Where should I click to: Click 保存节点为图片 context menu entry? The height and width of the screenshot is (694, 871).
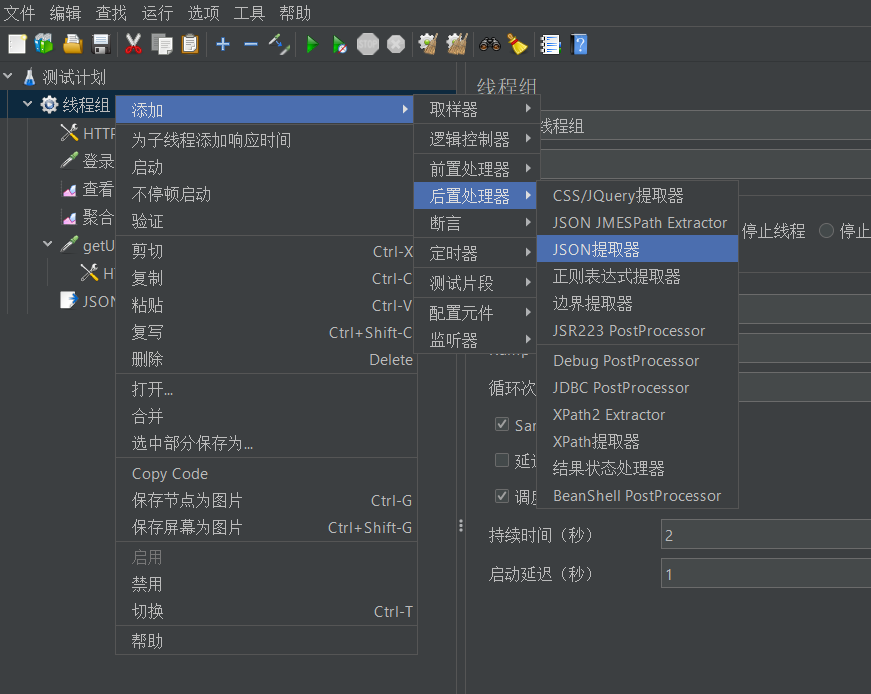tap(266, 500)
